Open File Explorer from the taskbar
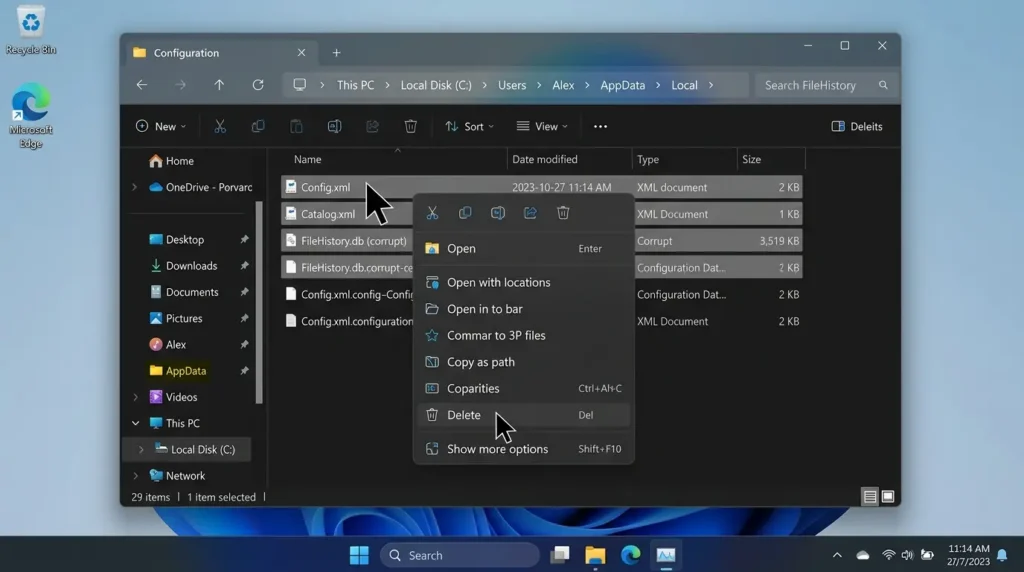Screen dimensions: 1024x572 tap(595, 555)
